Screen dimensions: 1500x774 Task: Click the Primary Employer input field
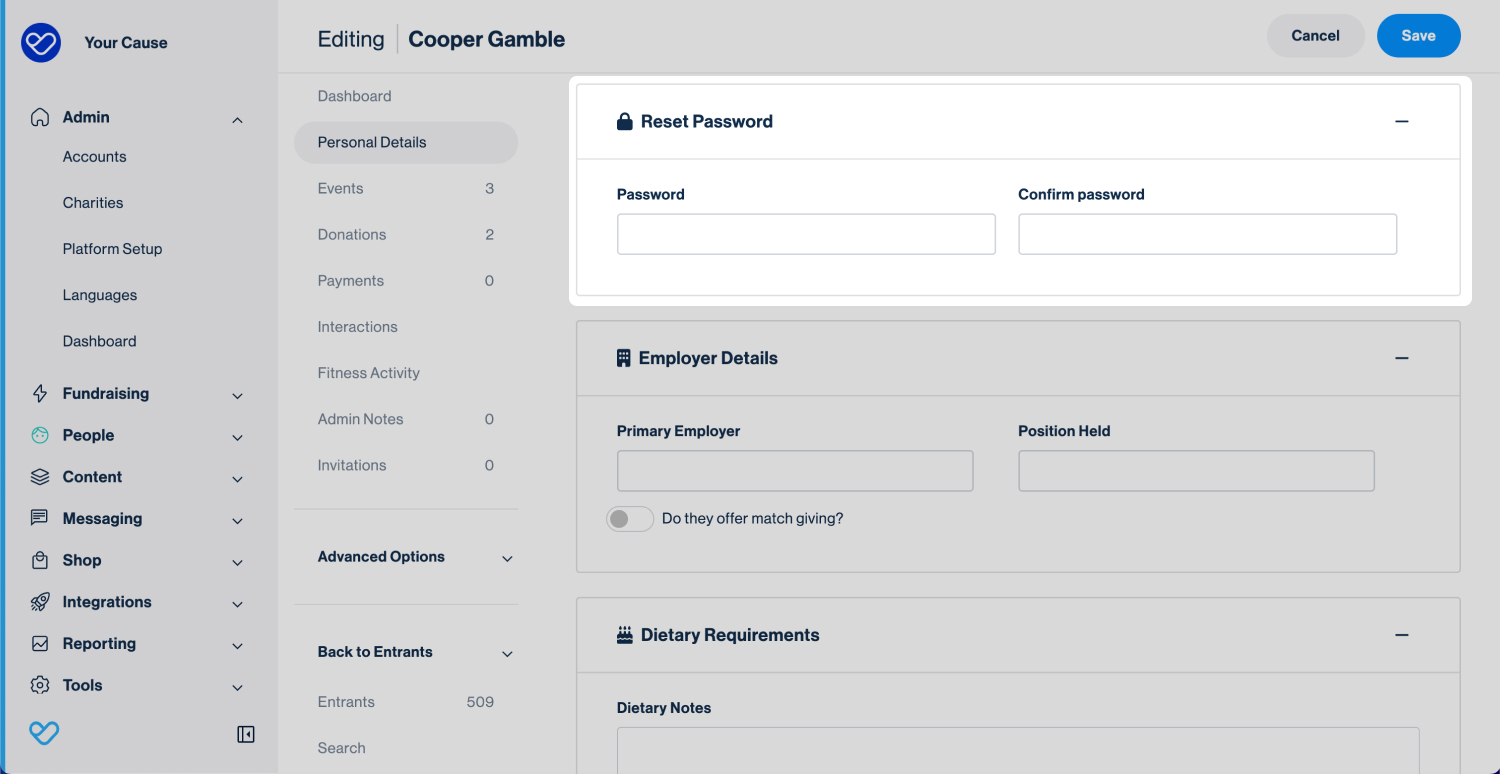[795, 471]
